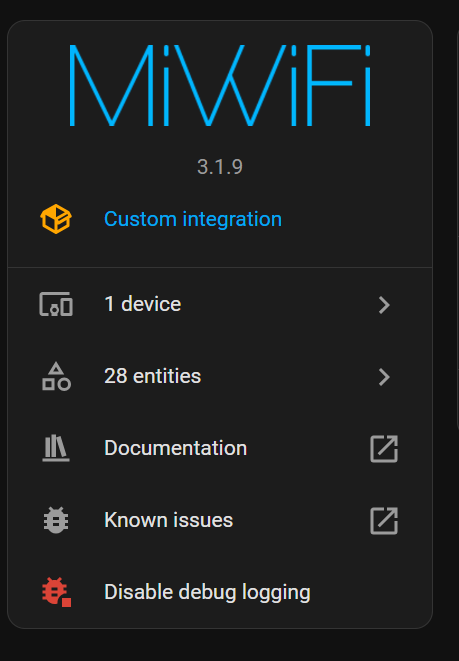Click the MiWiFi logo image
Screen dimensions: 459x661
(x=220, y=85)
